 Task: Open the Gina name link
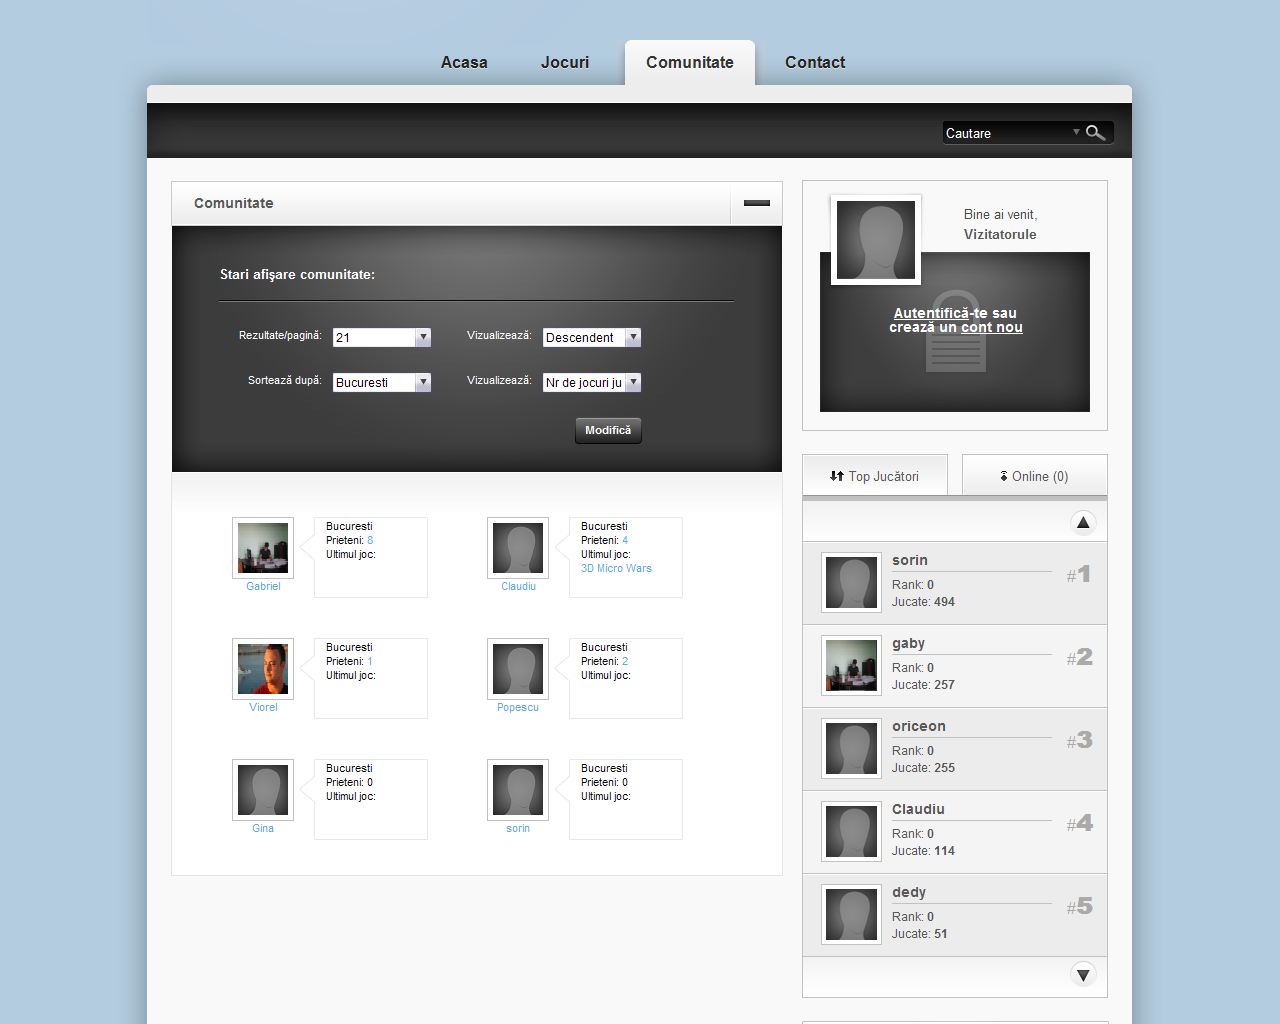(x=263, y=828)
